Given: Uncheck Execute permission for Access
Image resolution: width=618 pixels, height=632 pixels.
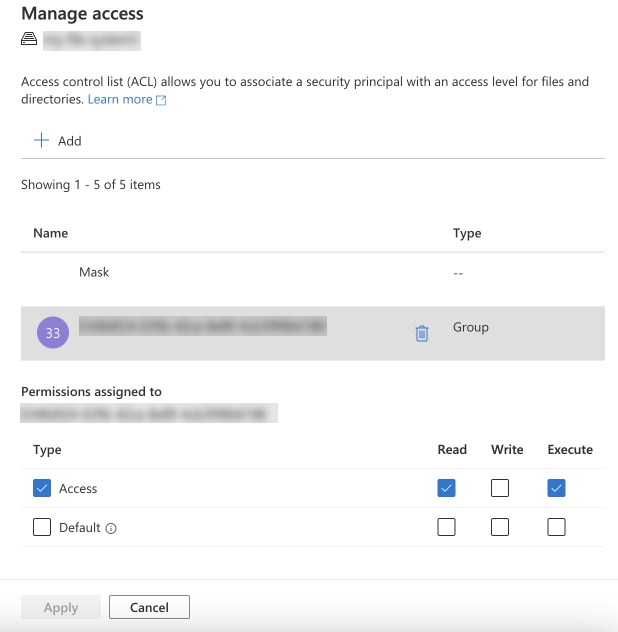Looking at the screenshot, I should (557, 488).
